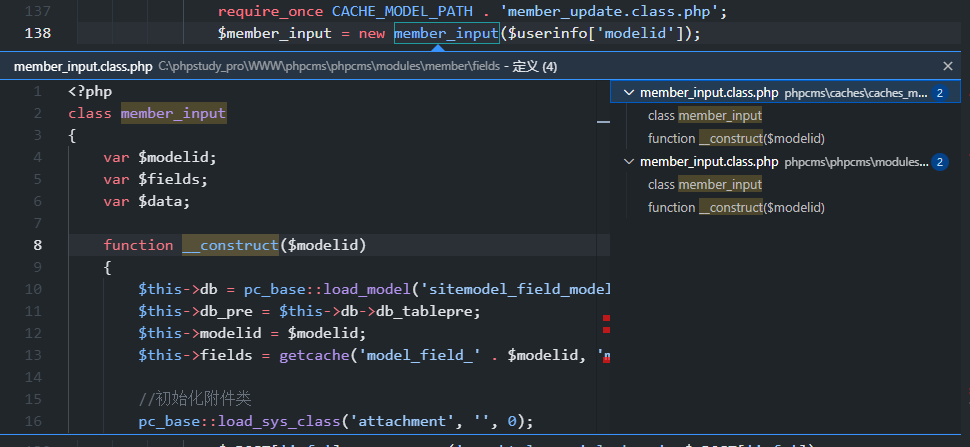Collapse the phpcms\modules member_input.class.php reference group

(629, 162)
